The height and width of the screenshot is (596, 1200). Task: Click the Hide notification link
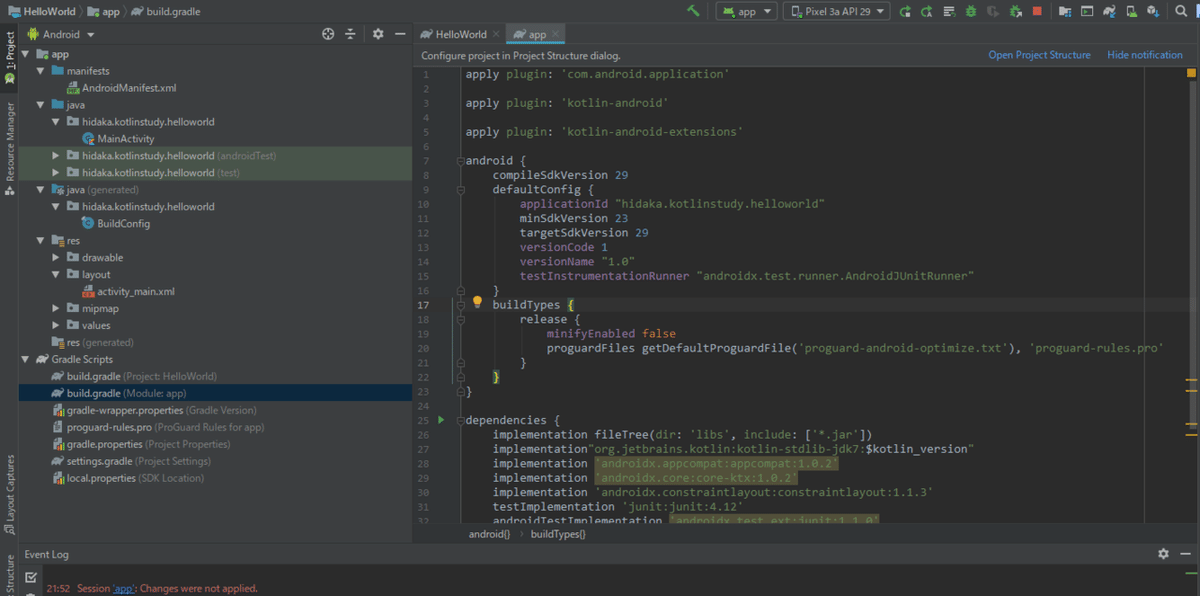(x=1144, y=55)
